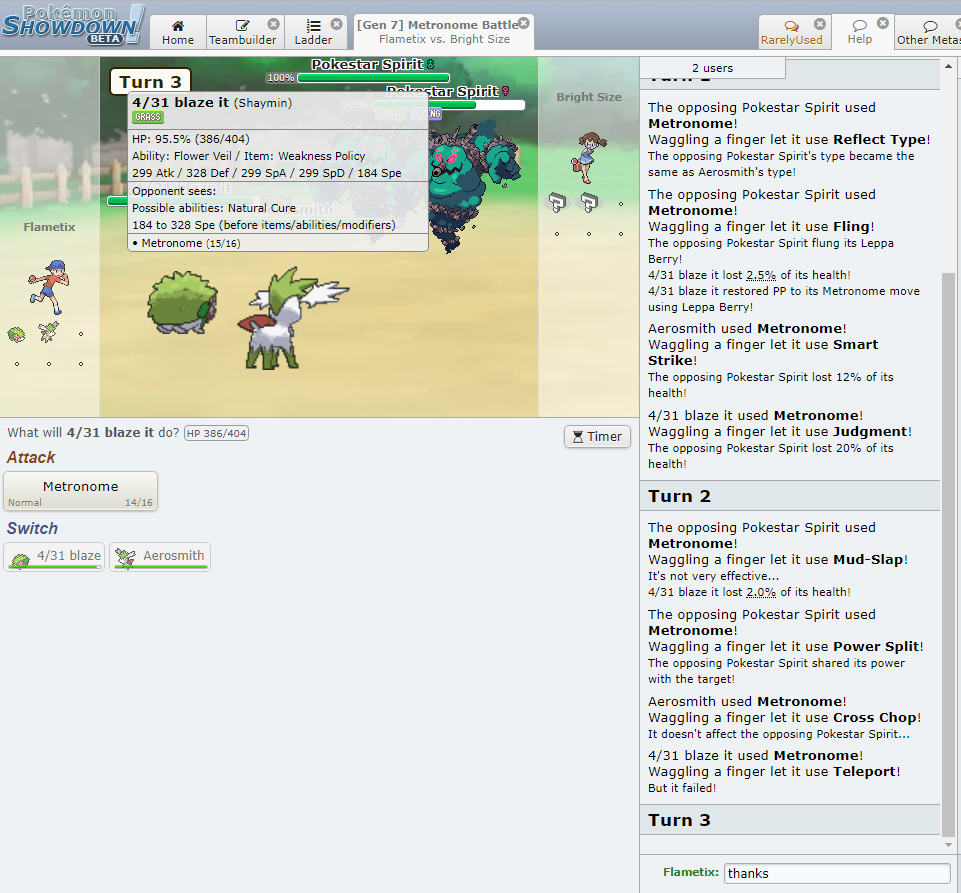Use the Metronome move
The image size is (961, 893).
pos(80,491)
